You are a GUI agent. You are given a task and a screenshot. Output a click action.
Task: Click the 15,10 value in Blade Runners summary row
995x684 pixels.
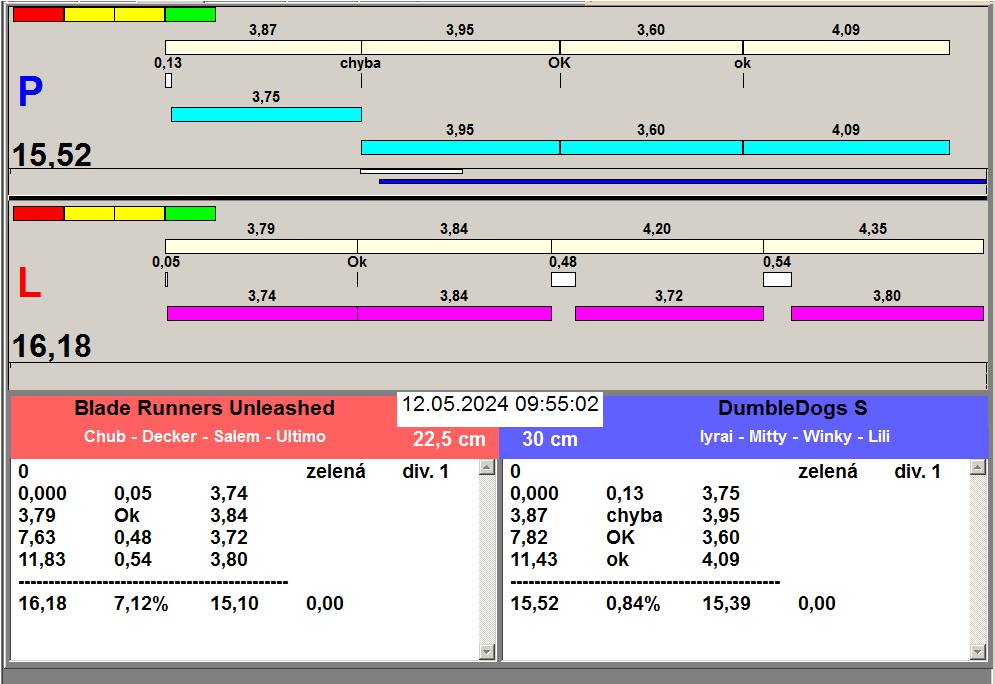[234, 603]
